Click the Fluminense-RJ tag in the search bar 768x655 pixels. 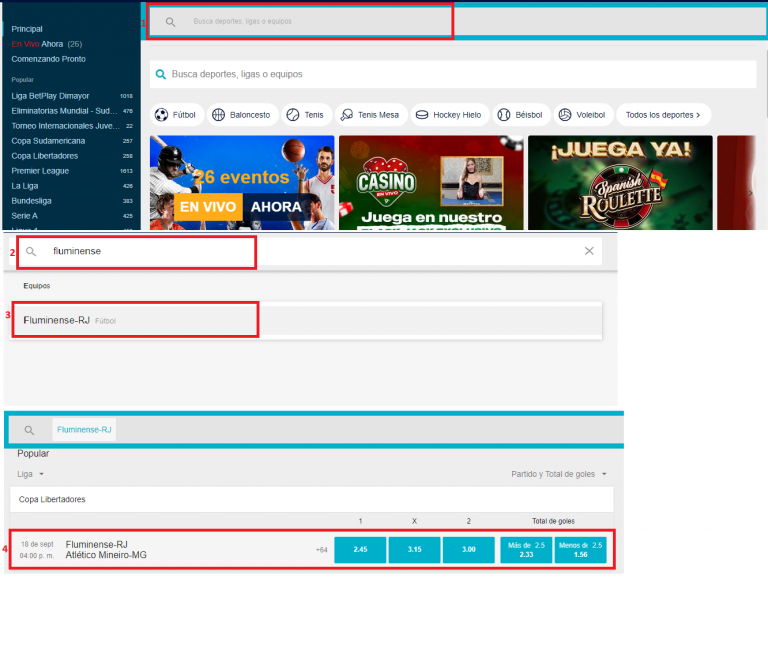(84, 430)
